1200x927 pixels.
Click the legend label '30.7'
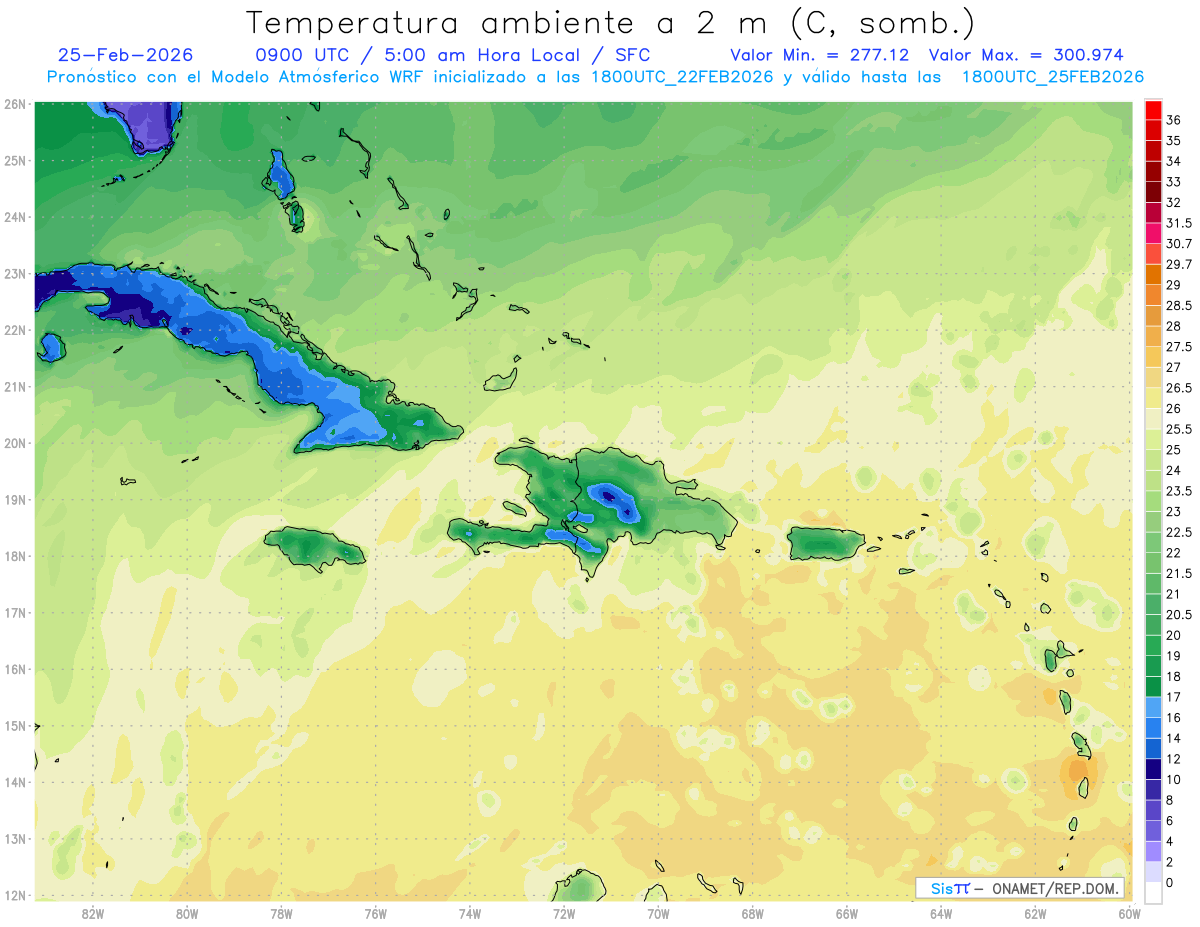click(1179, 244)
